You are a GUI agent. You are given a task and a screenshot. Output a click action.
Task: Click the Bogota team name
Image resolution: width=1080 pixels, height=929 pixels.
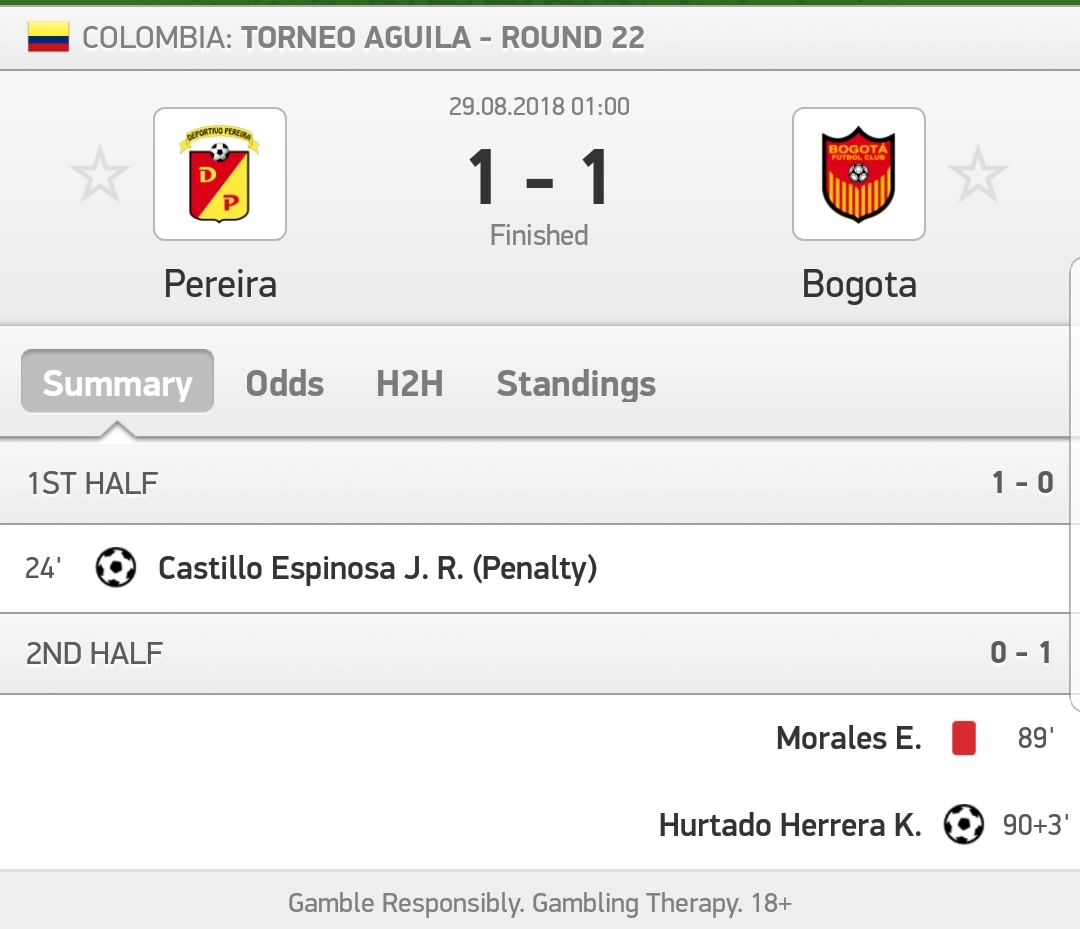[859, 285]
